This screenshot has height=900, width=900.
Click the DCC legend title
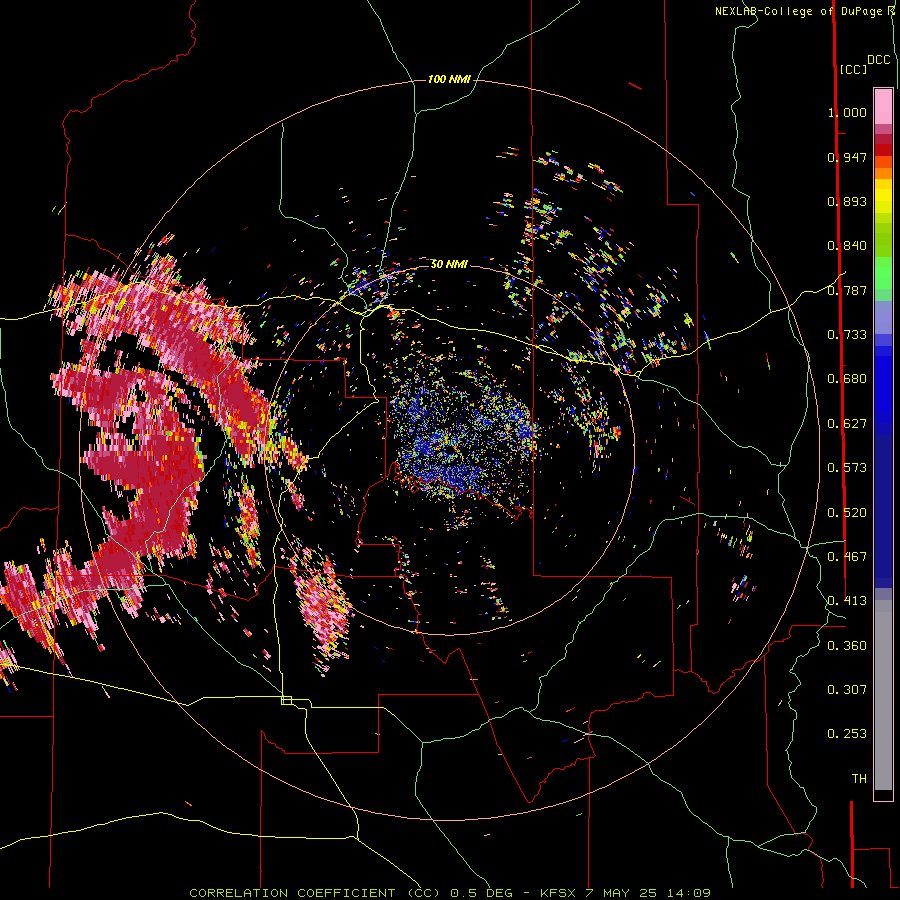pyautogui.click(x=878, y=60)
